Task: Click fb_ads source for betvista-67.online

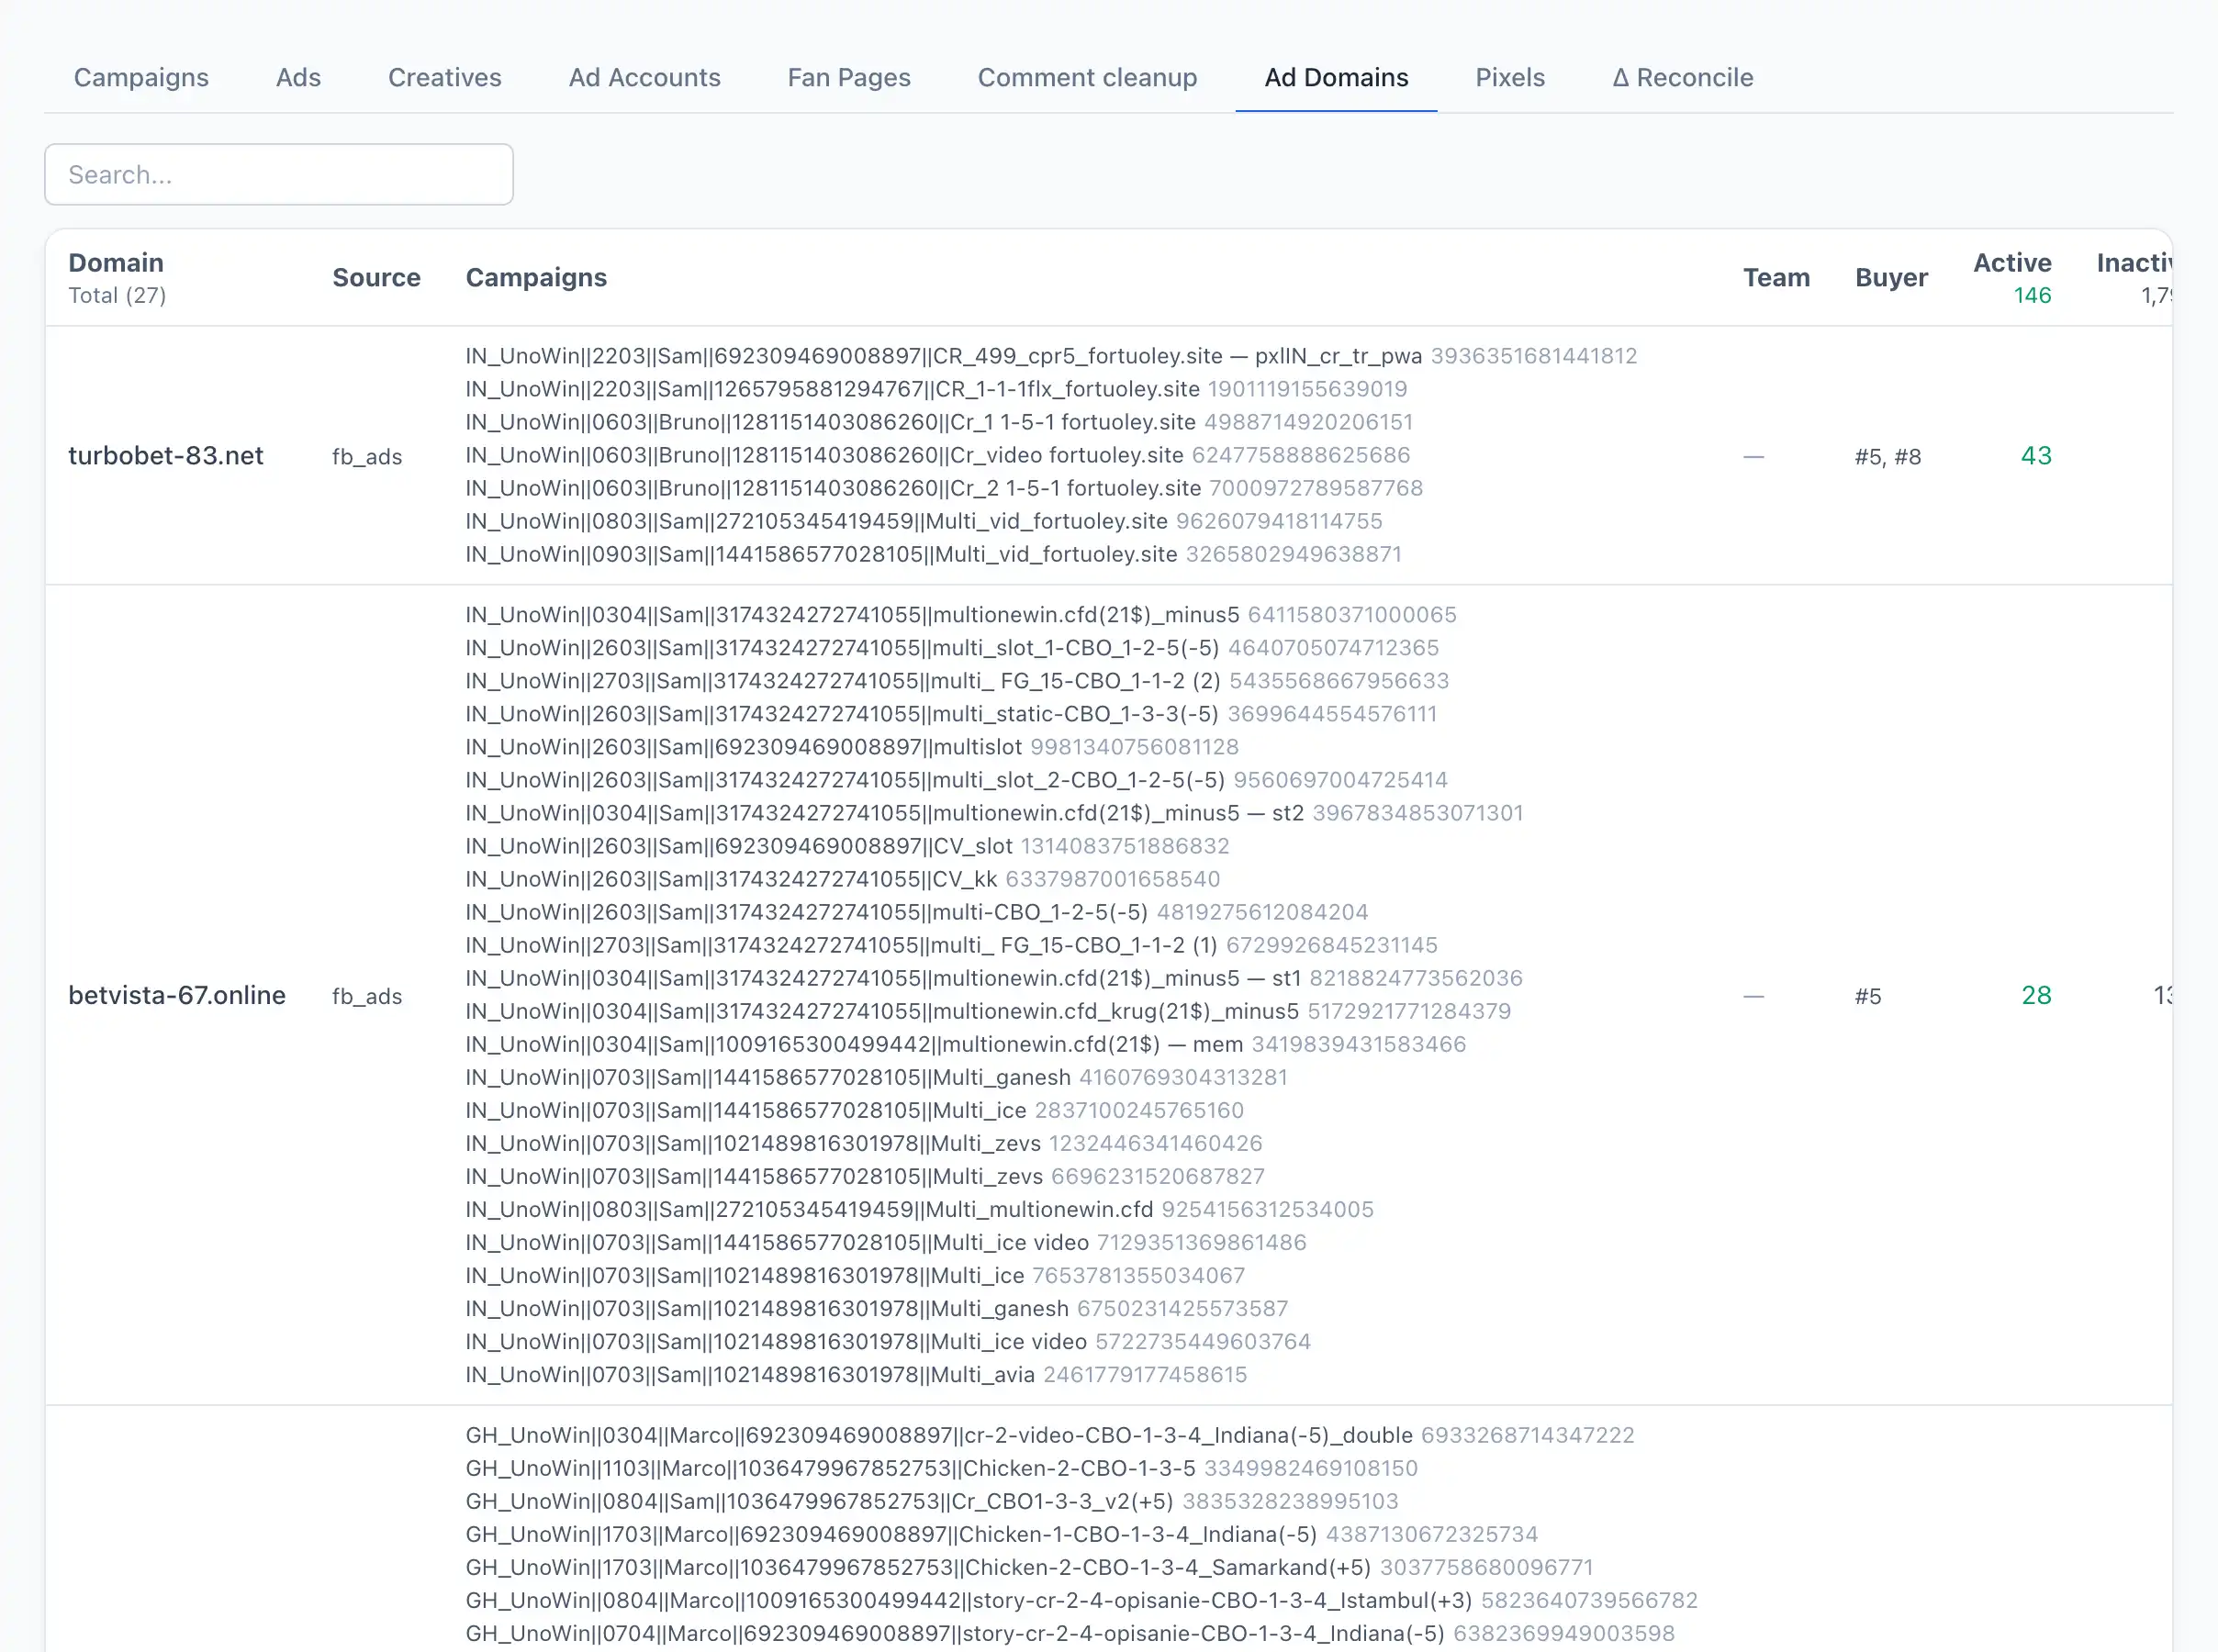Action: [367, 997]
